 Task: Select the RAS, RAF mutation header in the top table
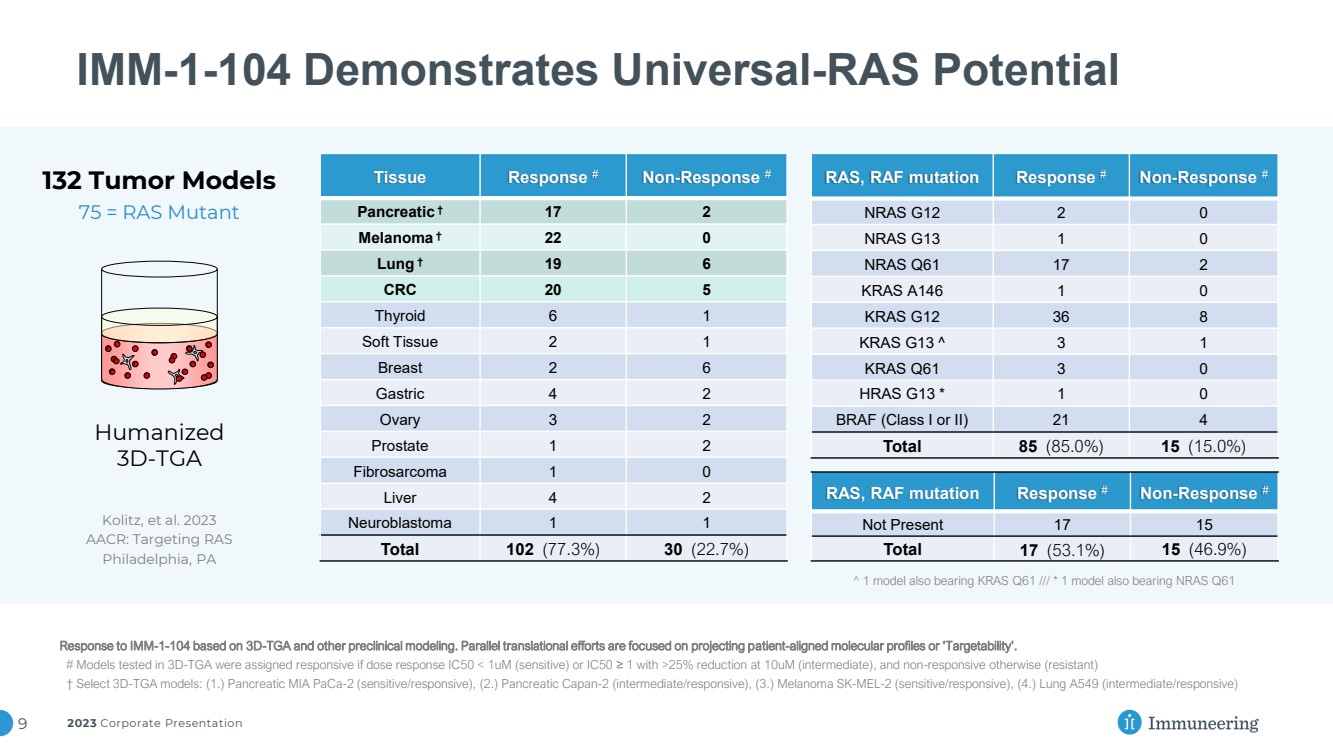point(902,176)
